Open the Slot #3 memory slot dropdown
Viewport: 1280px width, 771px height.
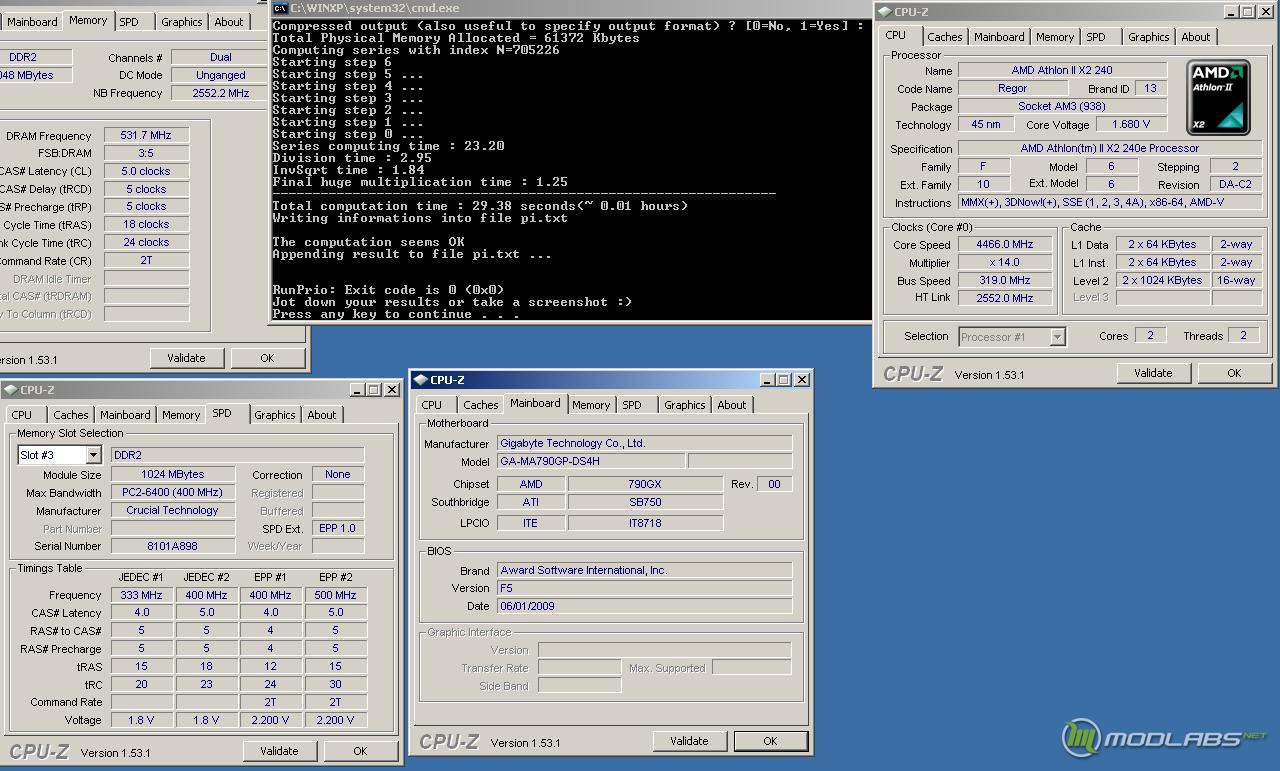pos(93,455)
